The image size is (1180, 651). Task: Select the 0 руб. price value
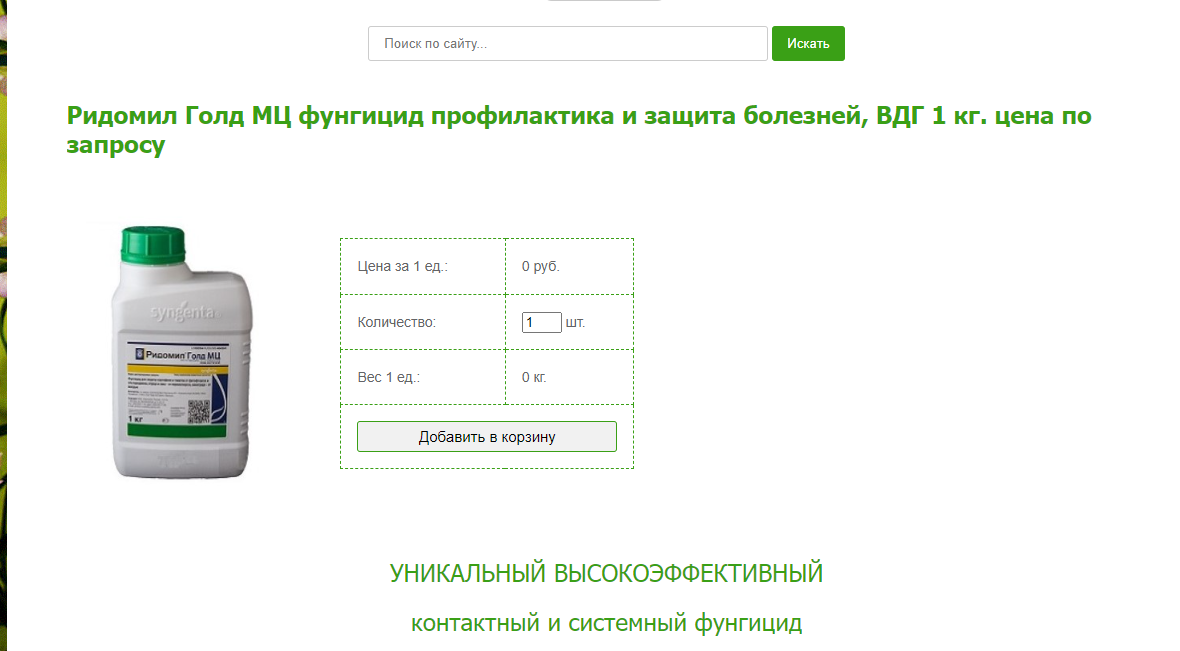tap(540, 266)
